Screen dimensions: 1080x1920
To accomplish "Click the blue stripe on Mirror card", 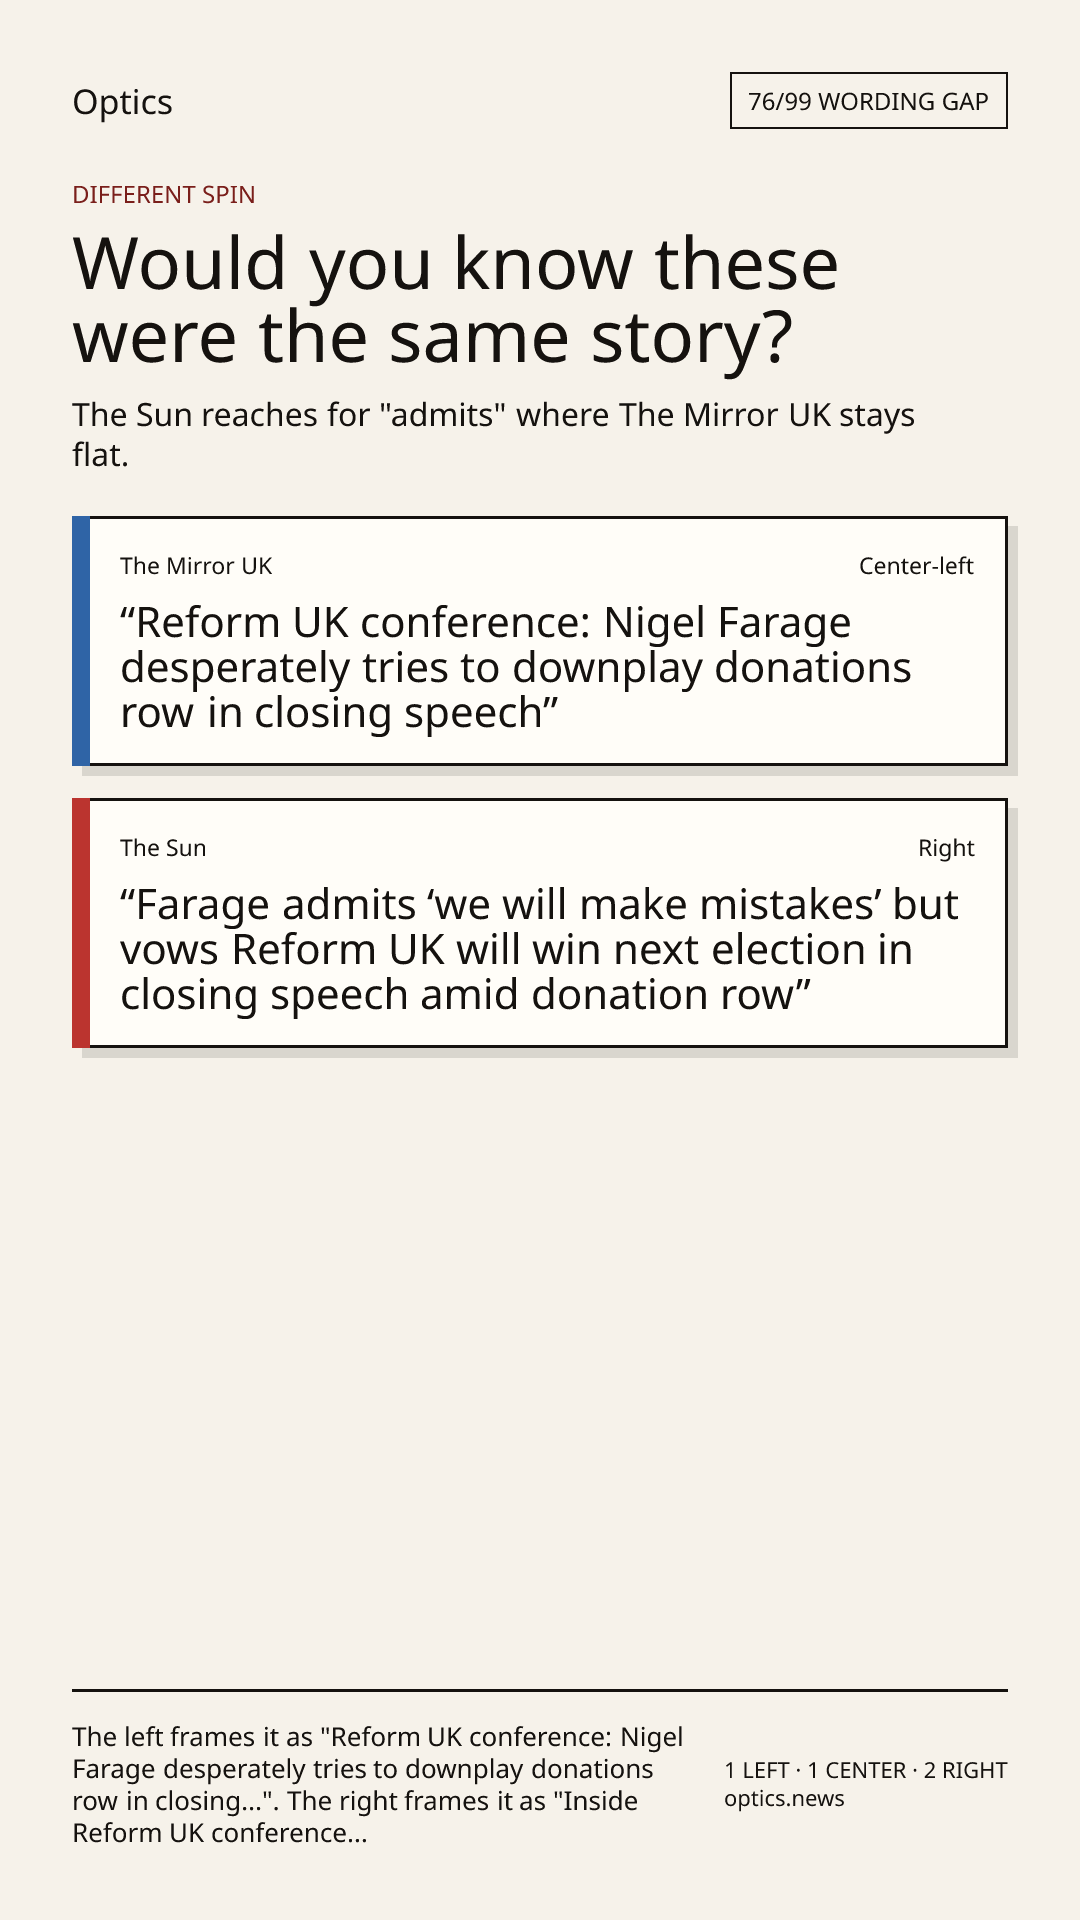I will click(x=81, y=641).
